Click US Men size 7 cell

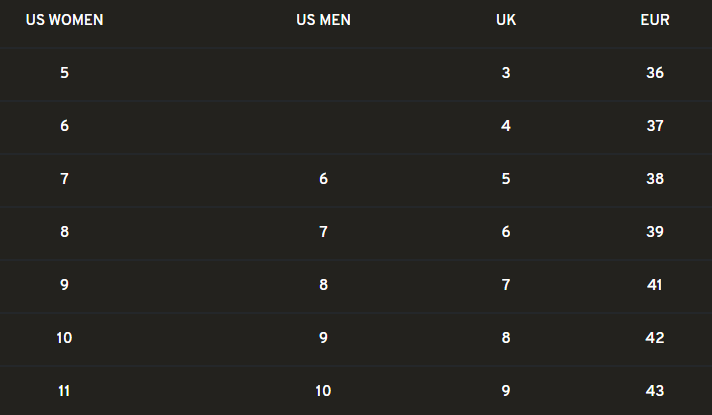point(323,232)
